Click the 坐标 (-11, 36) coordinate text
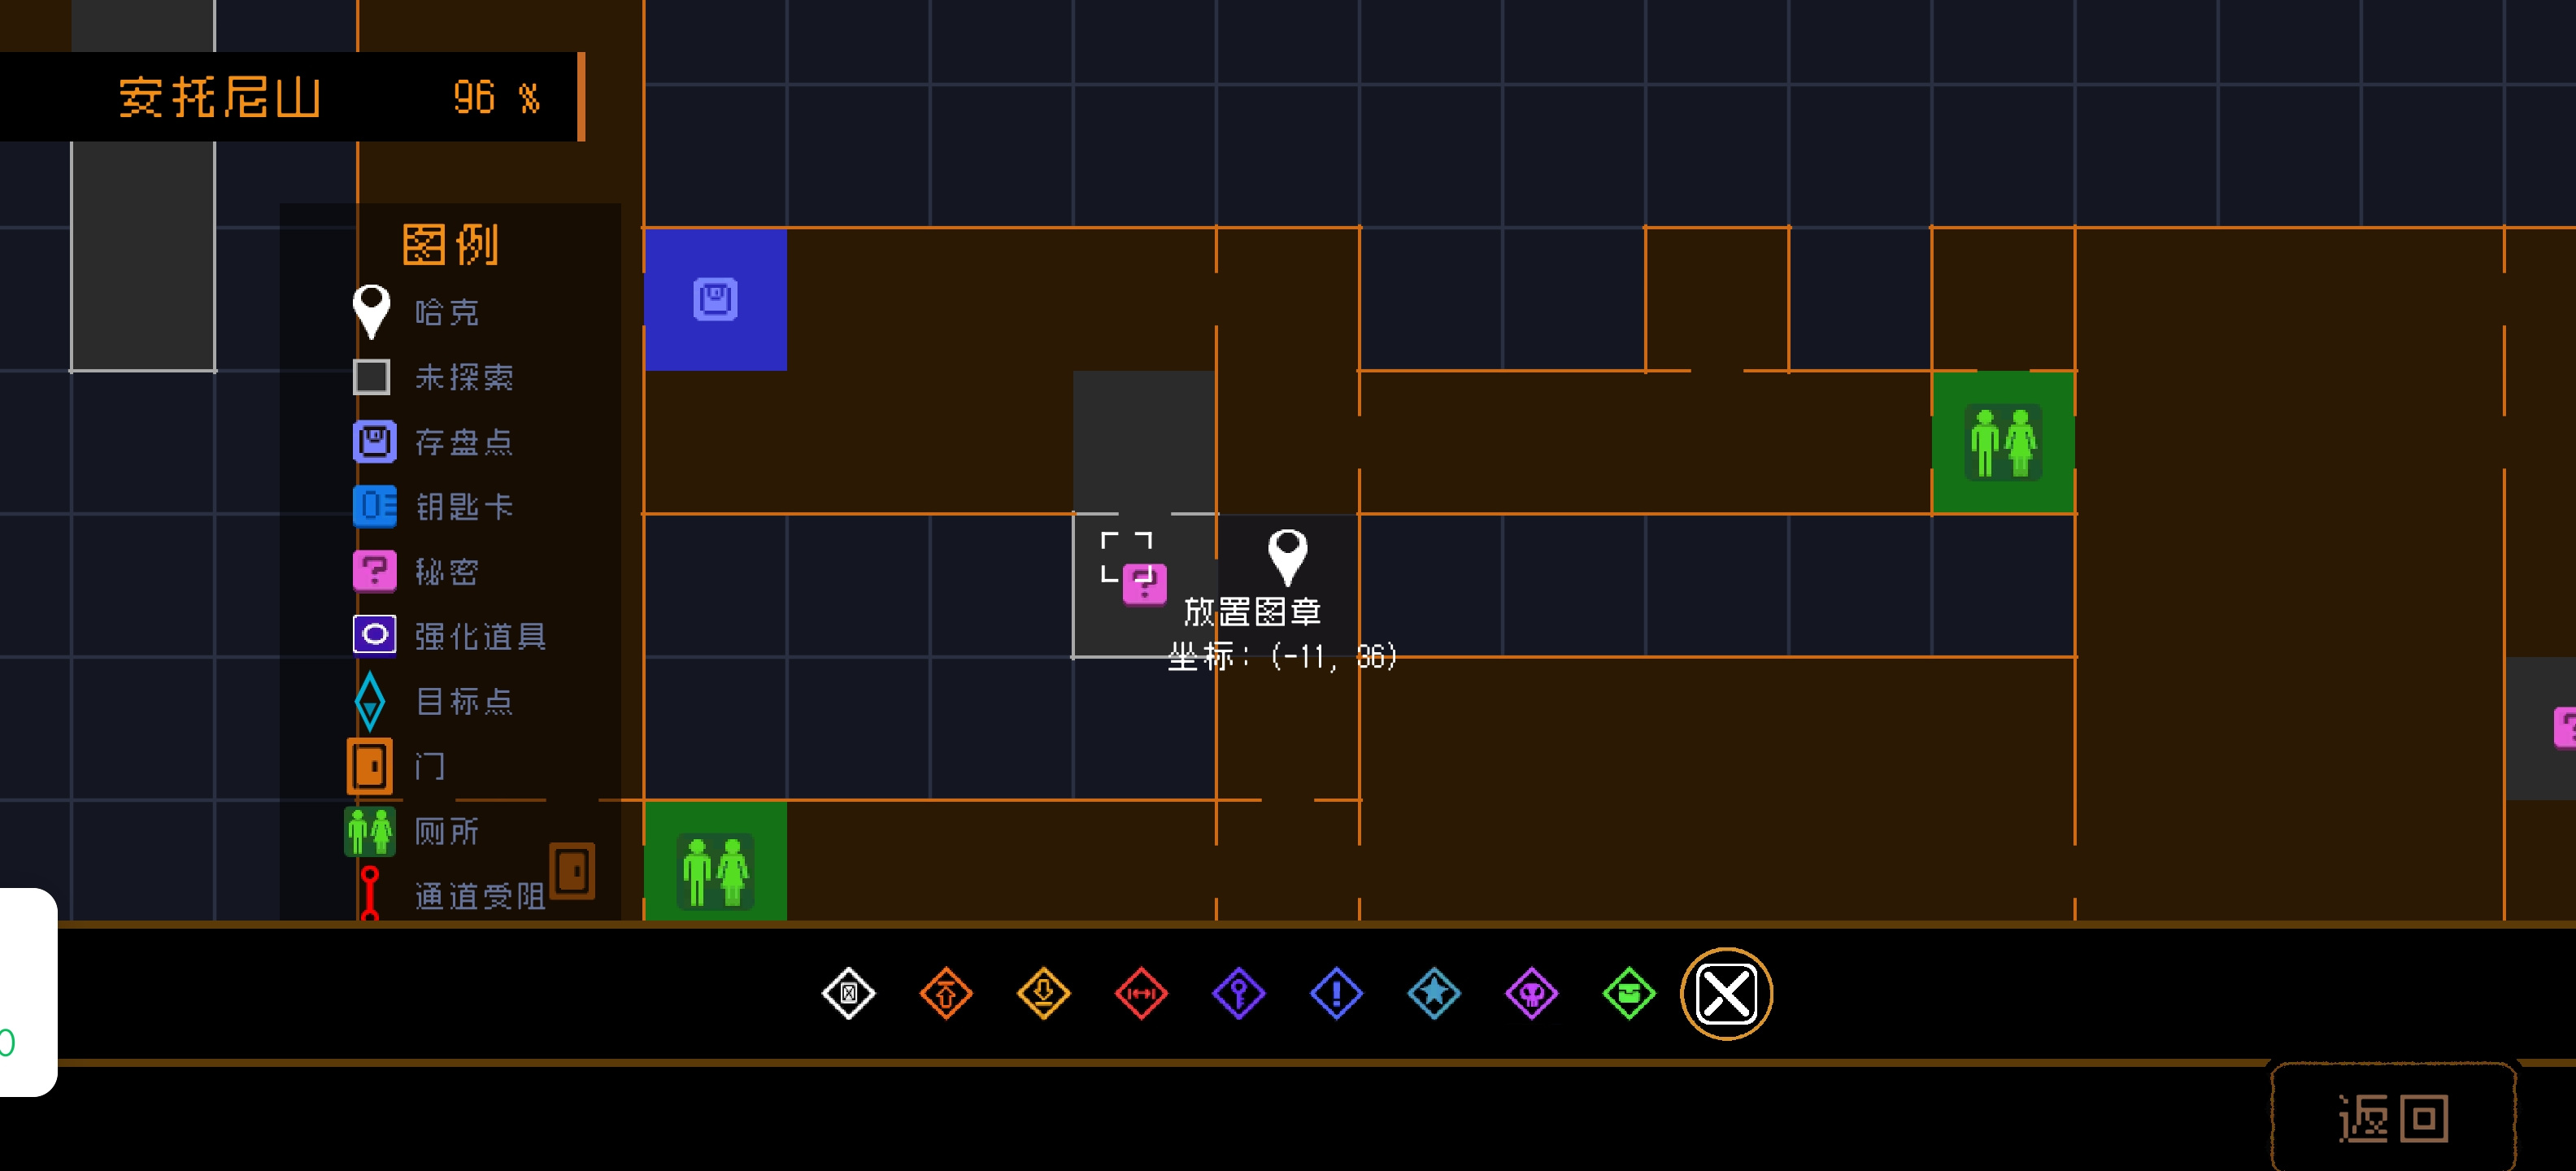This screenshot has width=2576, height=1171. tap(1282, 657)
